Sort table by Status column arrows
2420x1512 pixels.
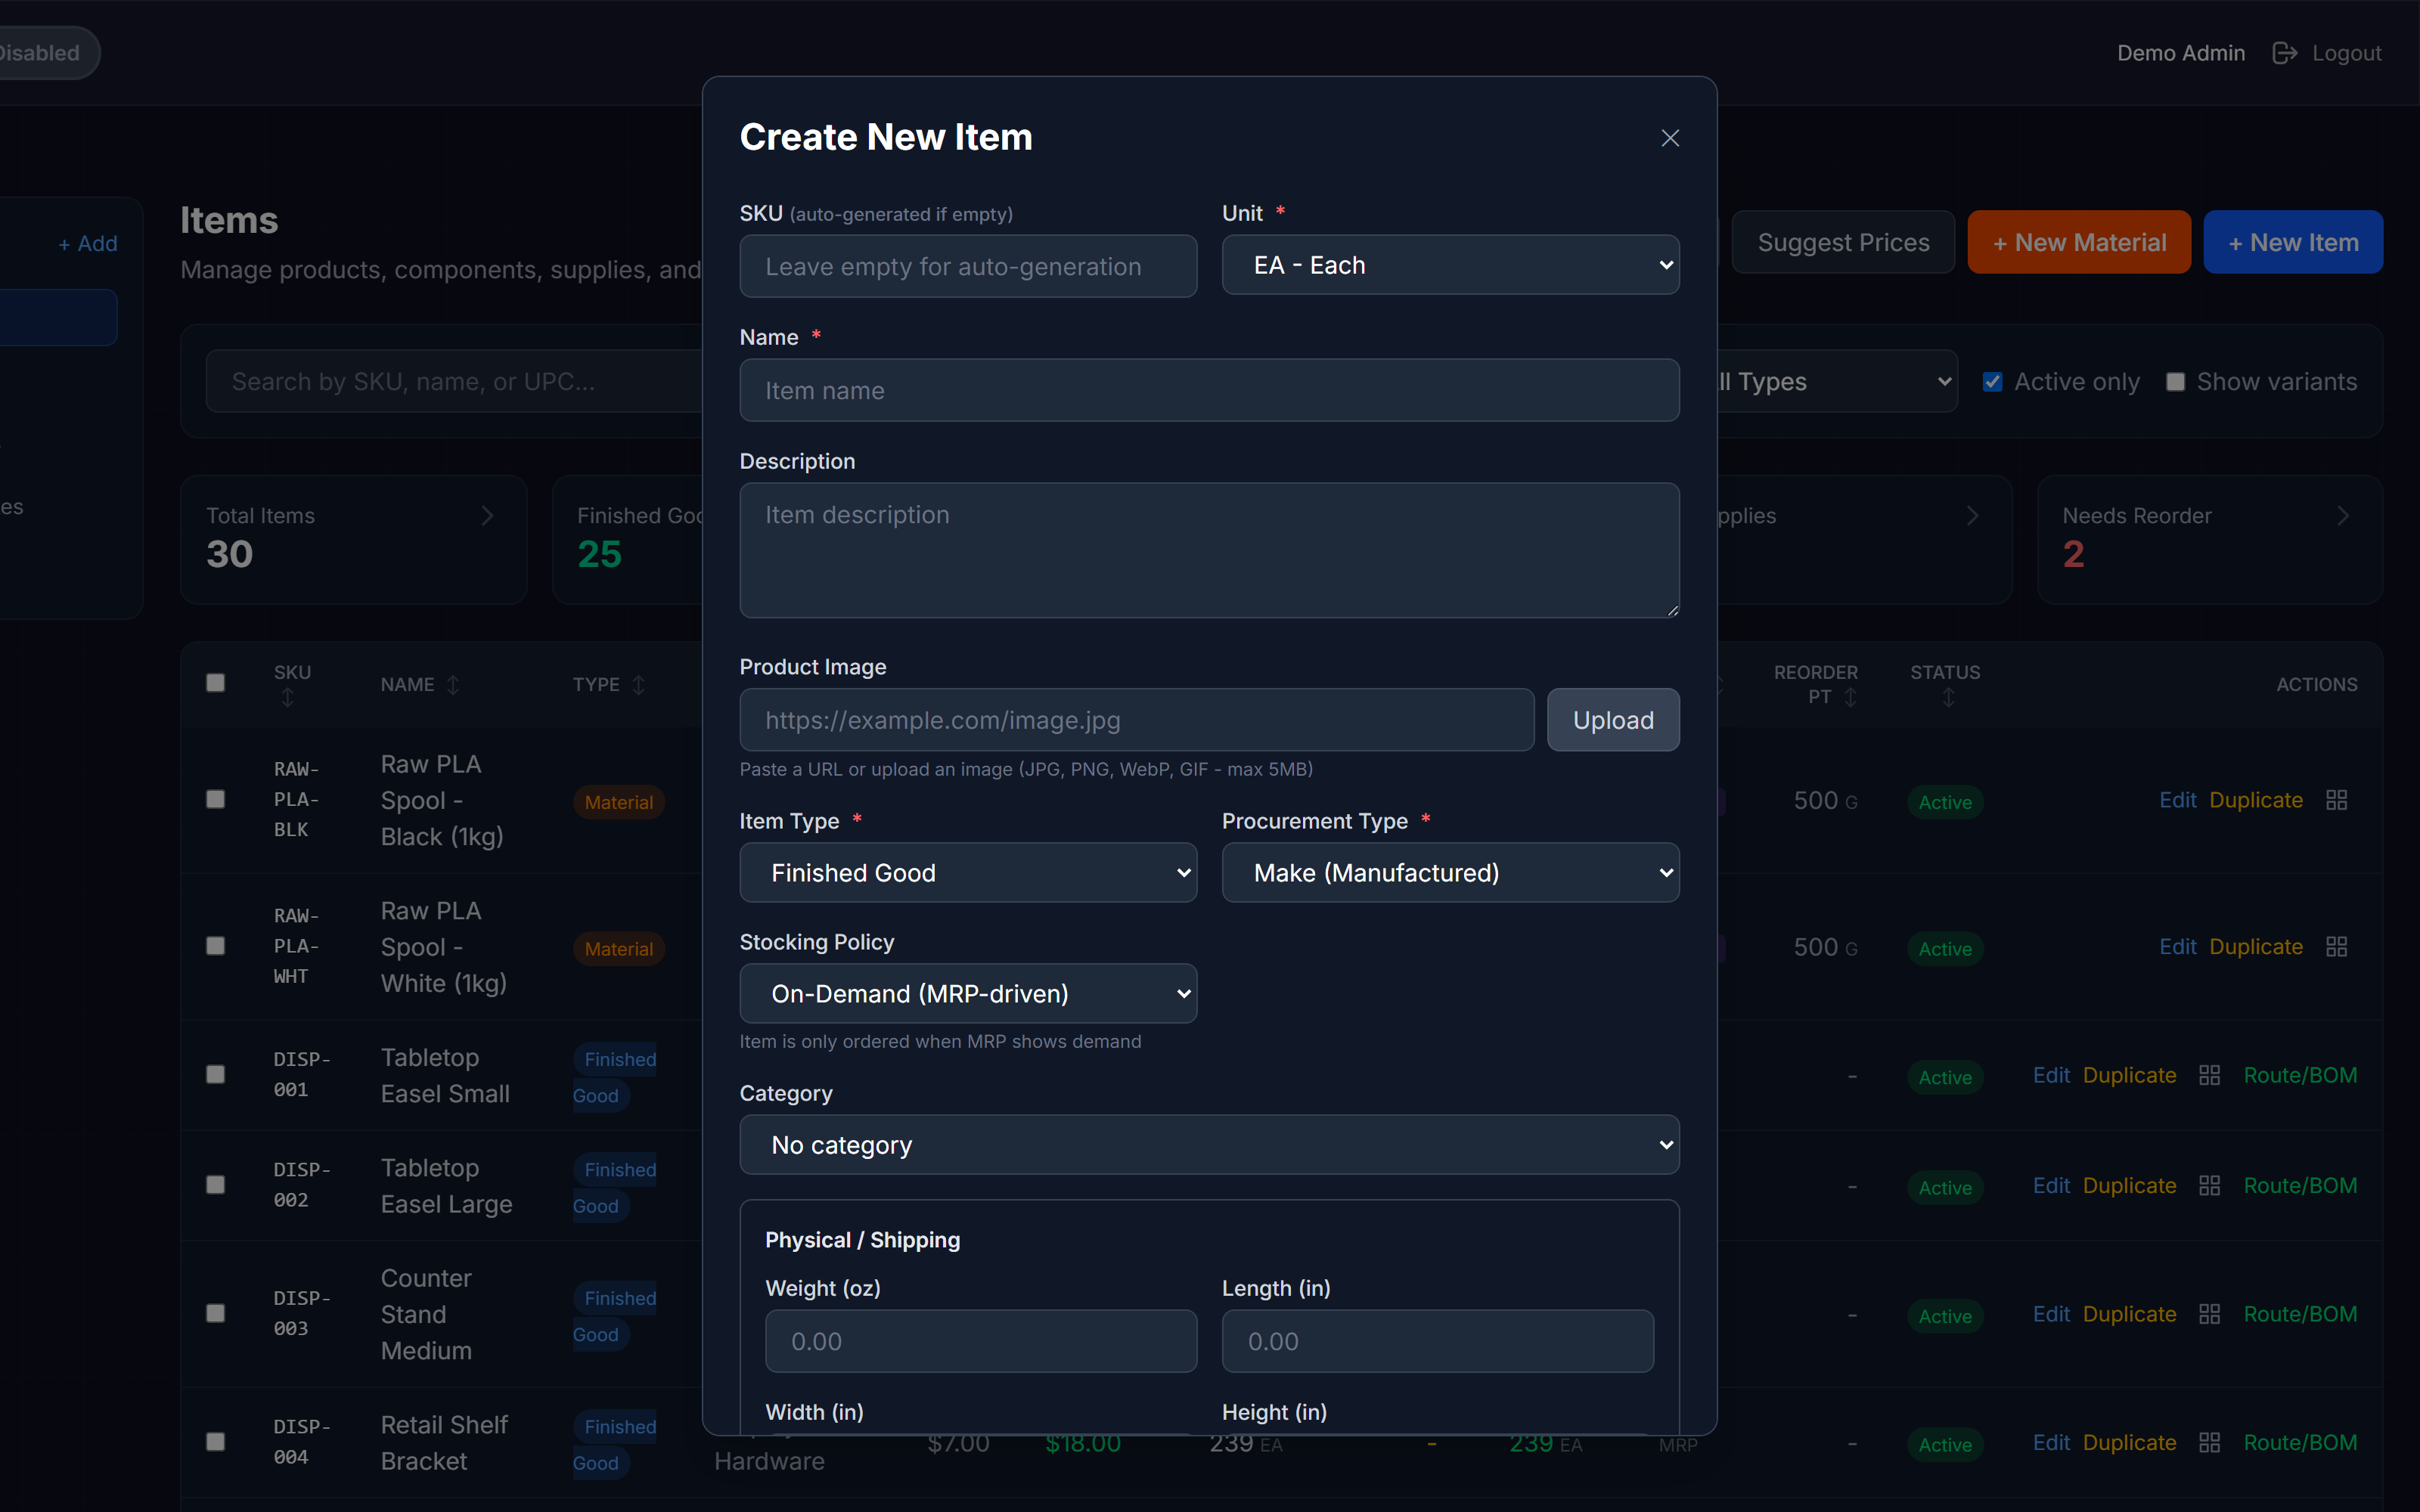(x=1948, y=698)
